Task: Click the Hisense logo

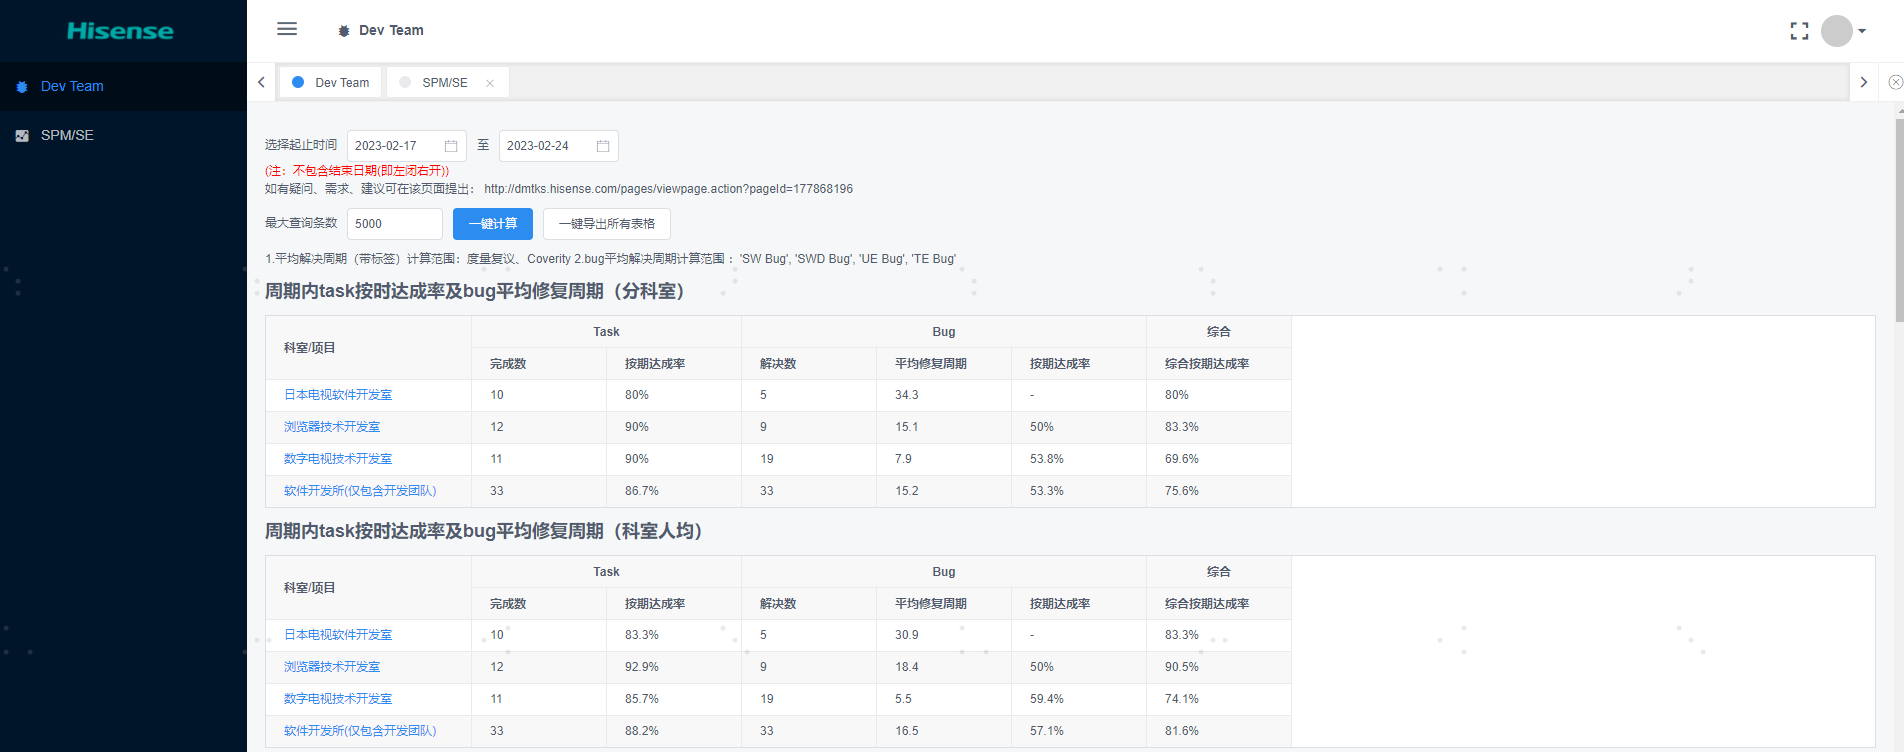Action: coord(120,31)
